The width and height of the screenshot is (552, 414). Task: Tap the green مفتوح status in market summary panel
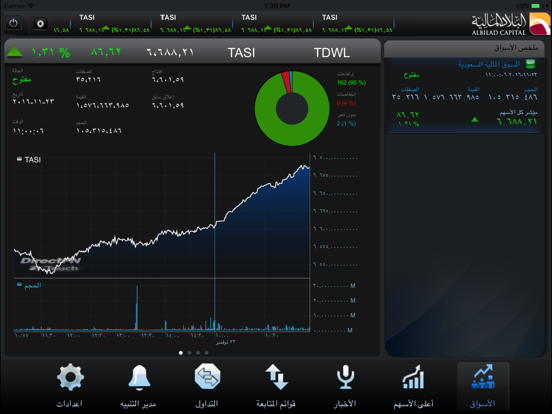411,75
